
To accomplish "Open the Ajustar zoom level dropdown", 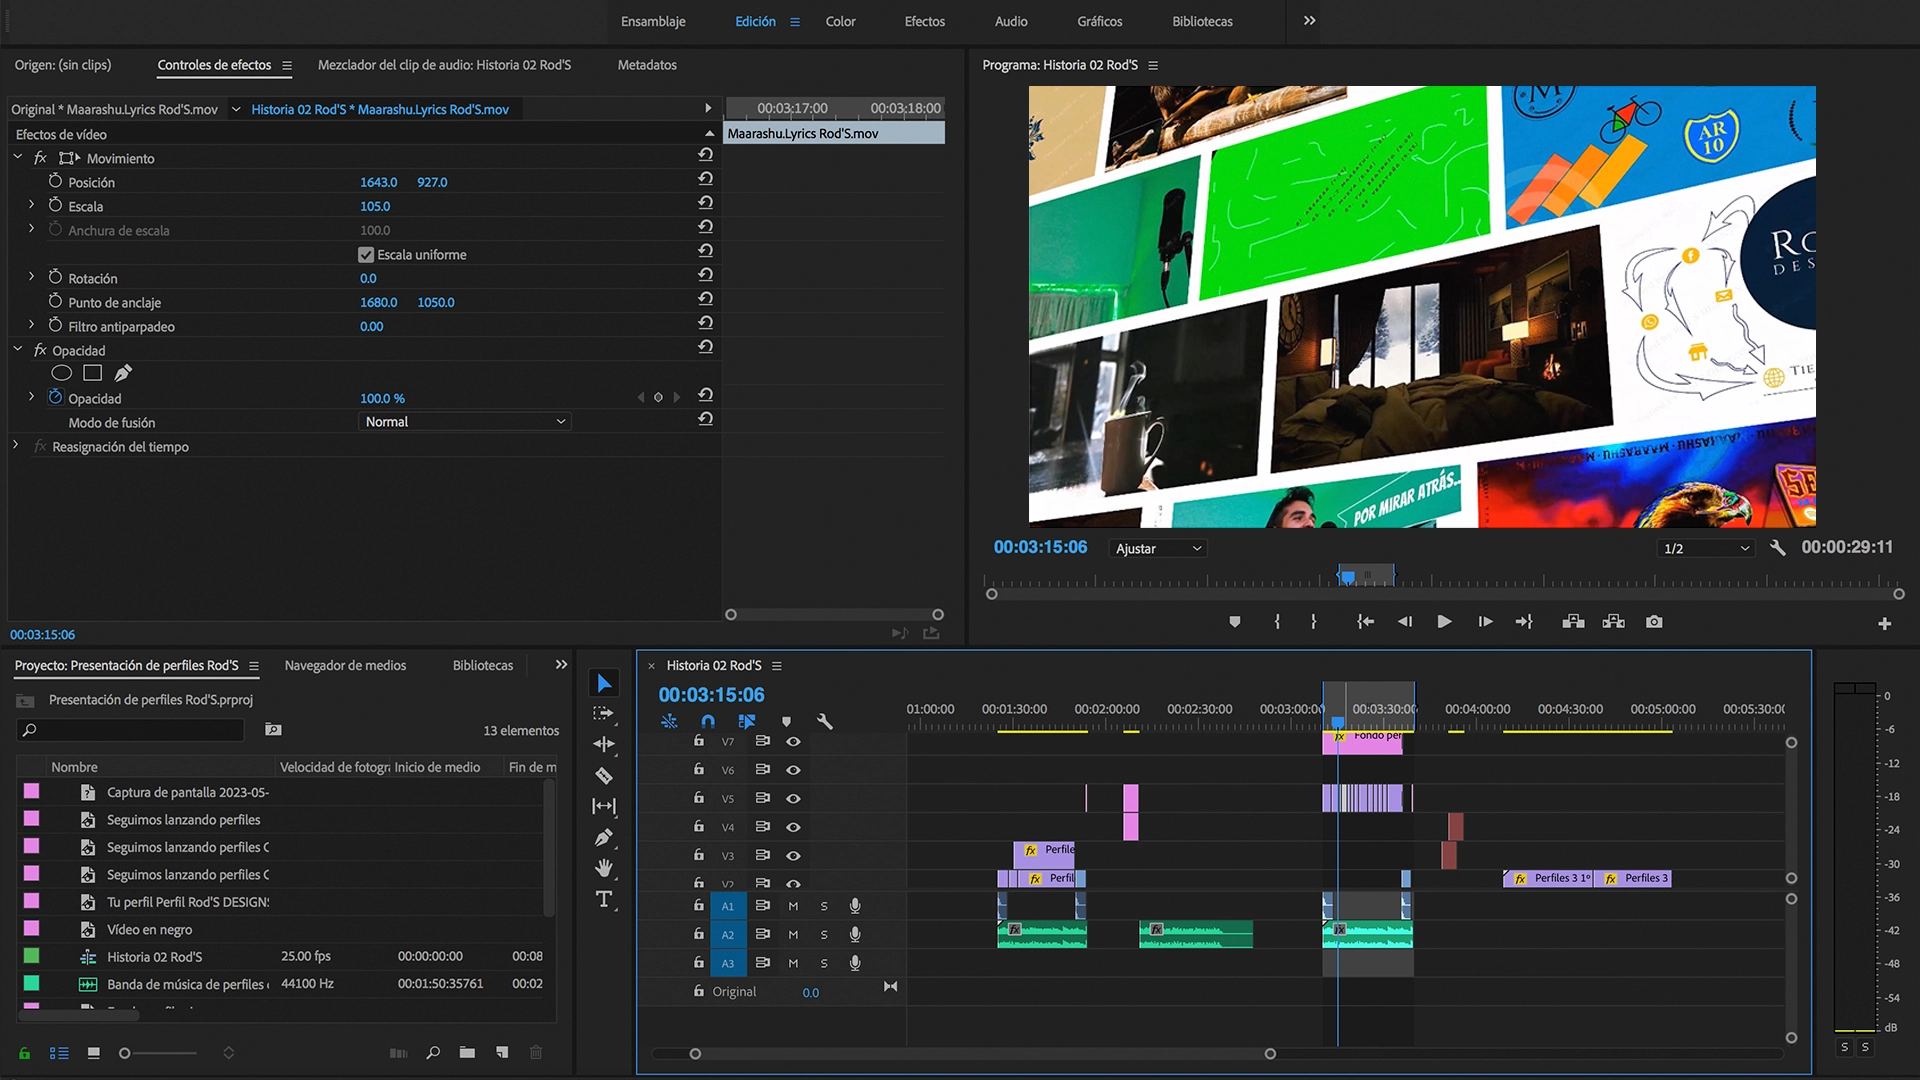I will 1156,548.
